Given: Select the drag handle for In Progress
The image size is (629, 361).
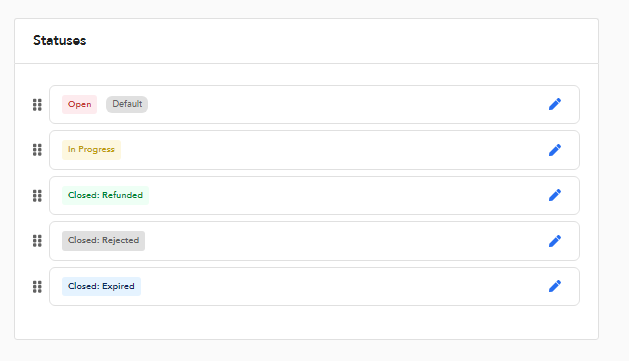Looking at the screenshot, I should pyautogui.click(x=37, y=150).
